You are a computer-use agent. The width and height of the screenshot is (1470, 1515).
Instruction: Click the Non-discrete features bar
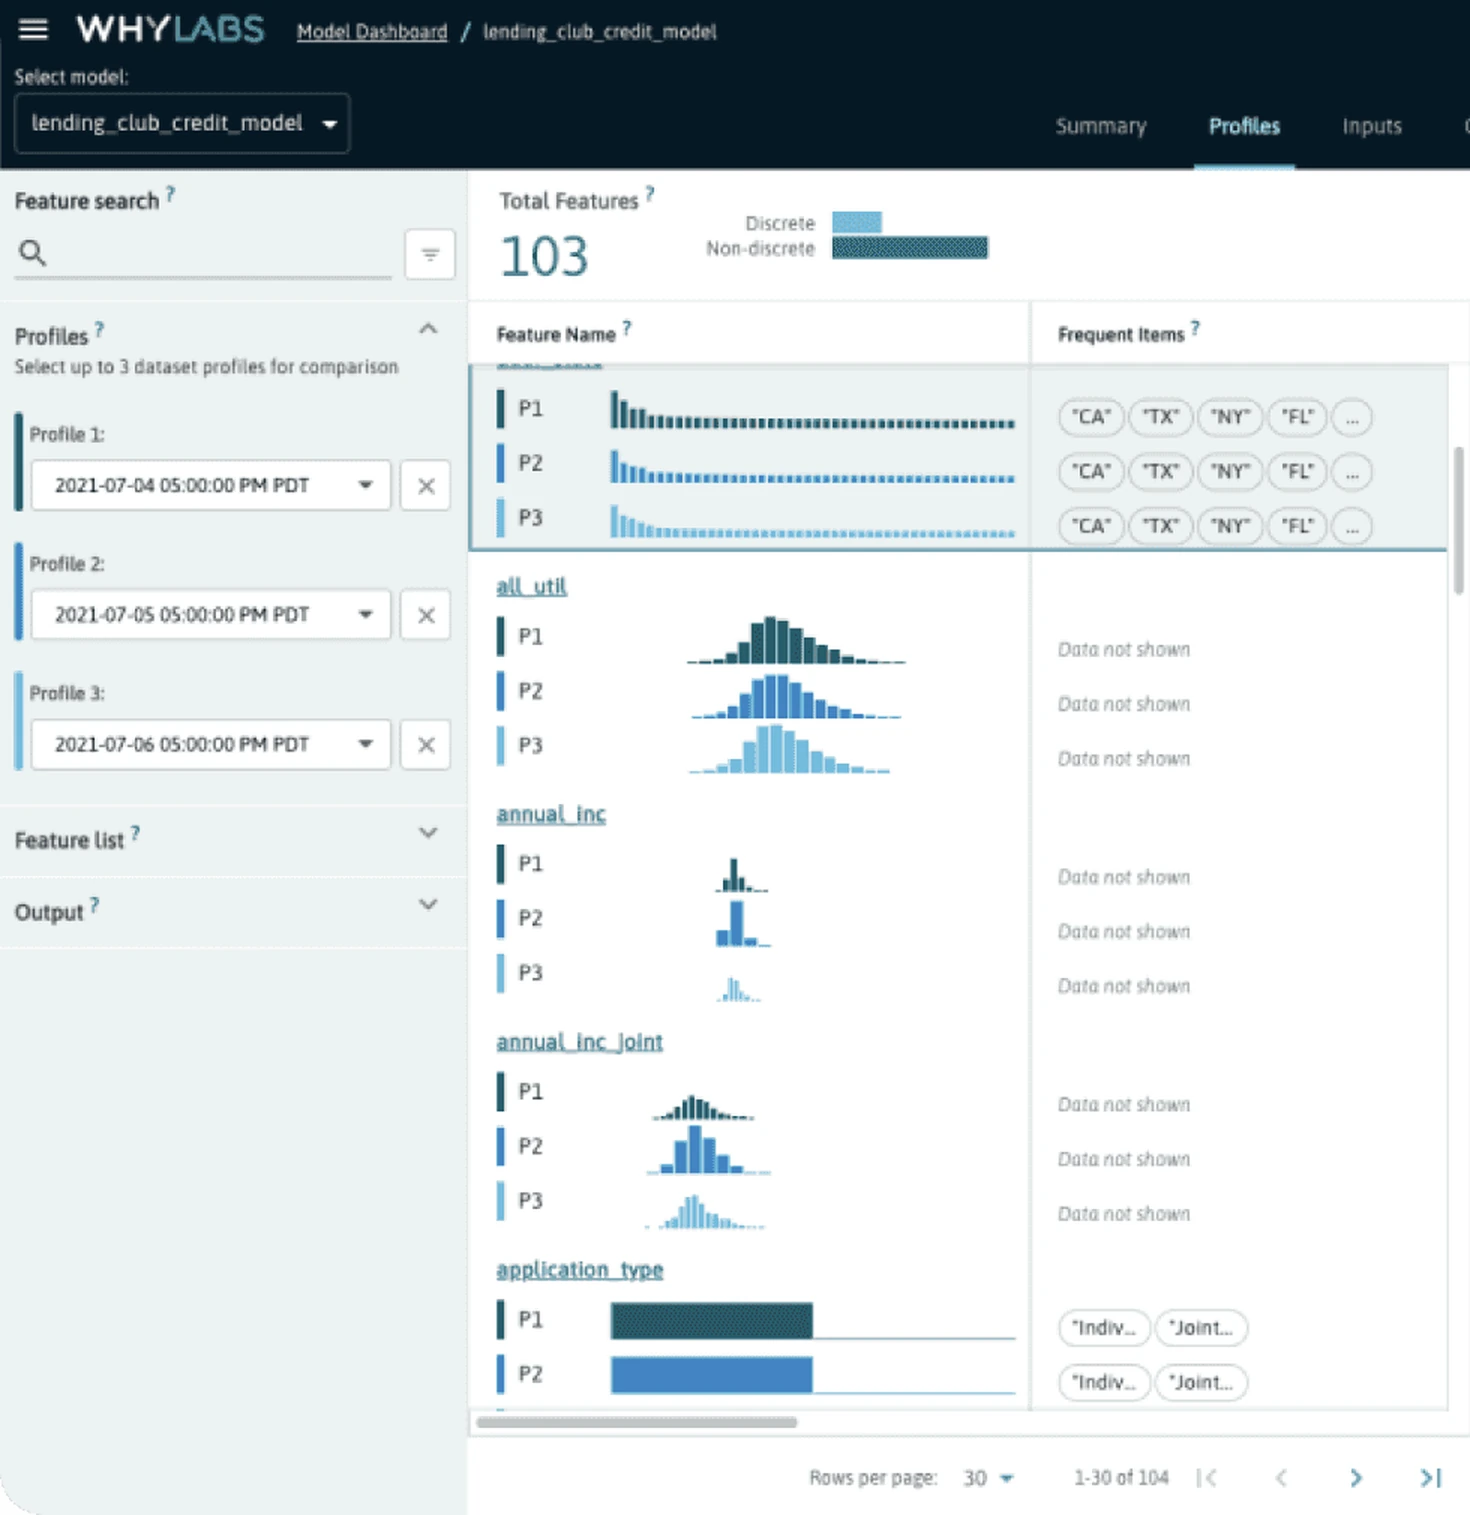click(x=910, y=248)
